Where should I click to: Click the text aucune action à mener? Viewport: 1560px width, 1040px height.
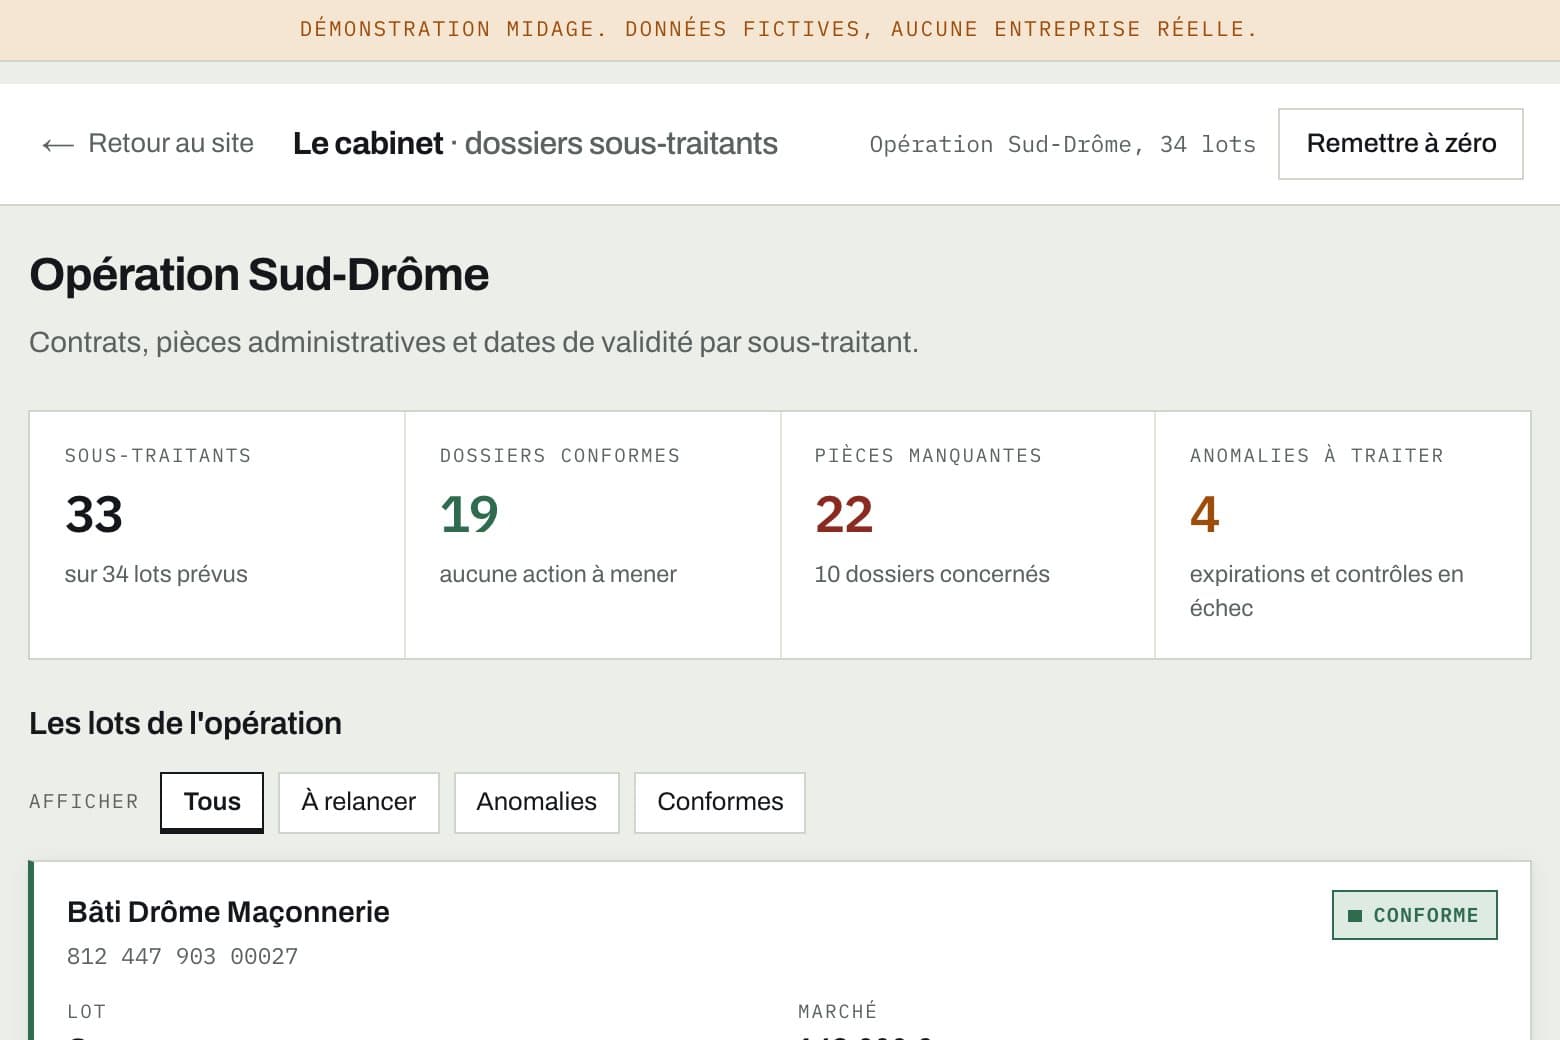[558, 575]
